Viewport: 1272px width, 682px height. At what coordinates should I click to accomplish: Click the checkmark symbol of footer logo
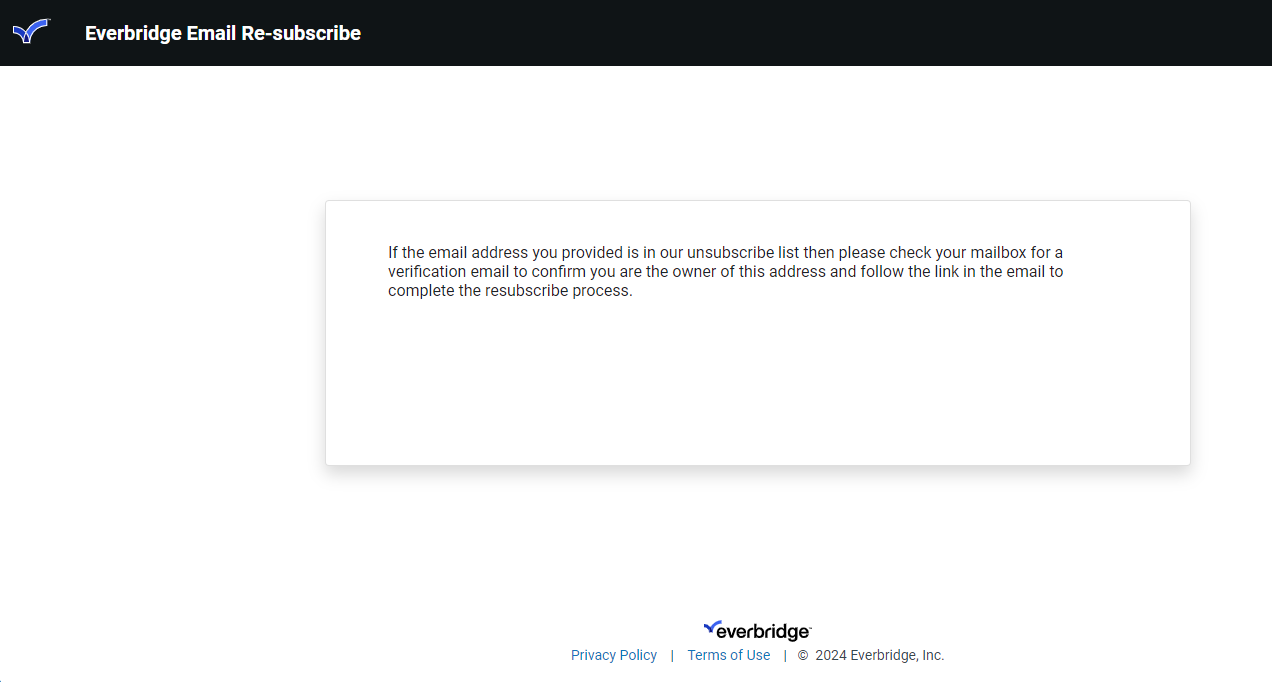click(711, 628)
